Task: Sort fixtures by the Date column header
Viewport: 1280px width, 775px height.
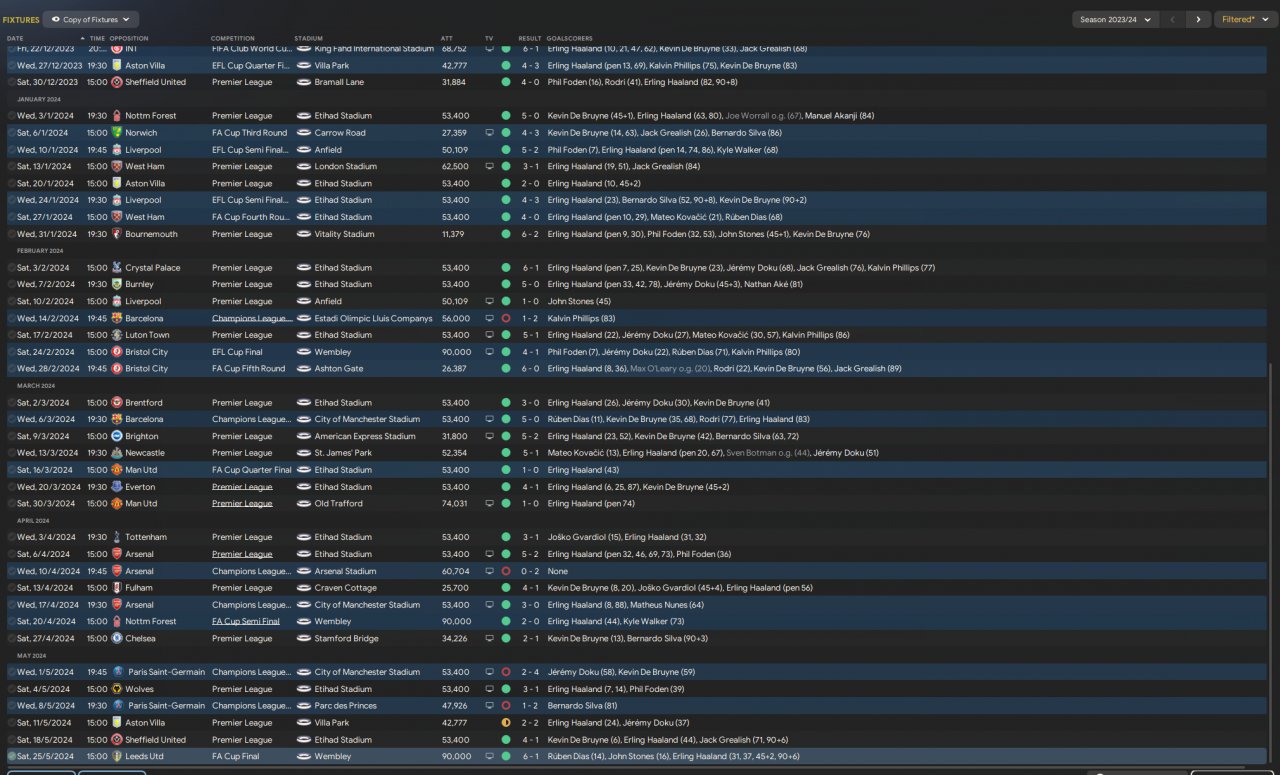Action: click(x=15, y=39)
